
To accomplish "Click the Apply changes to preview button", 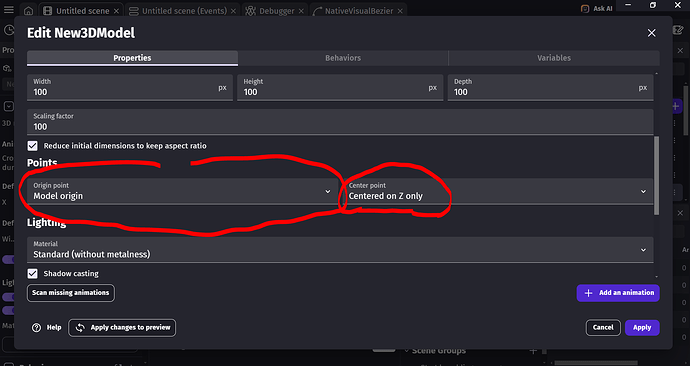I will (x=122, y=328).
